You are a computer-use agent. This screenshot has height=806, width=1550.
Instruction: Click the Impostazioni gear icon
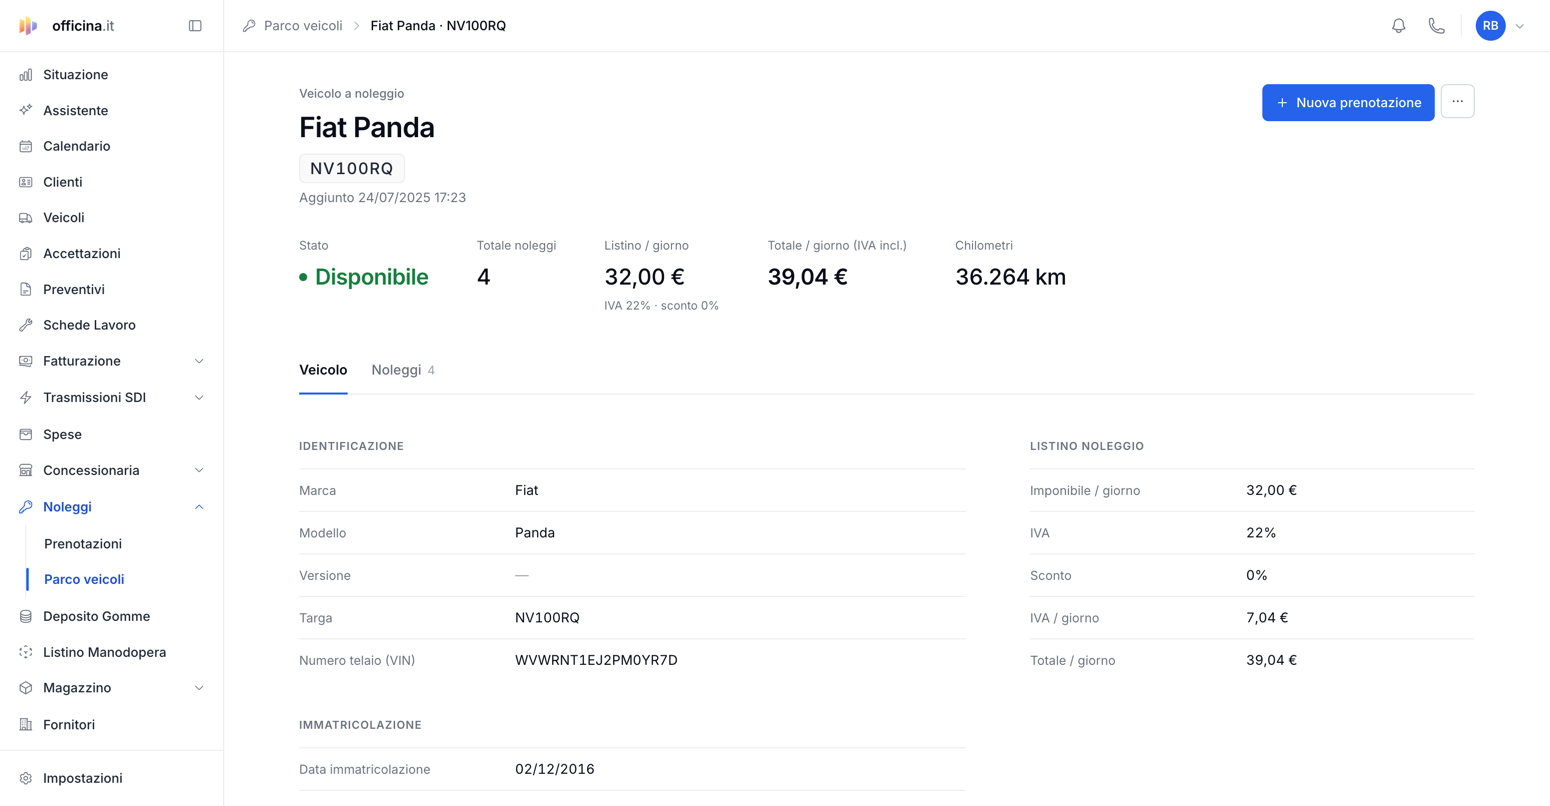26,778
